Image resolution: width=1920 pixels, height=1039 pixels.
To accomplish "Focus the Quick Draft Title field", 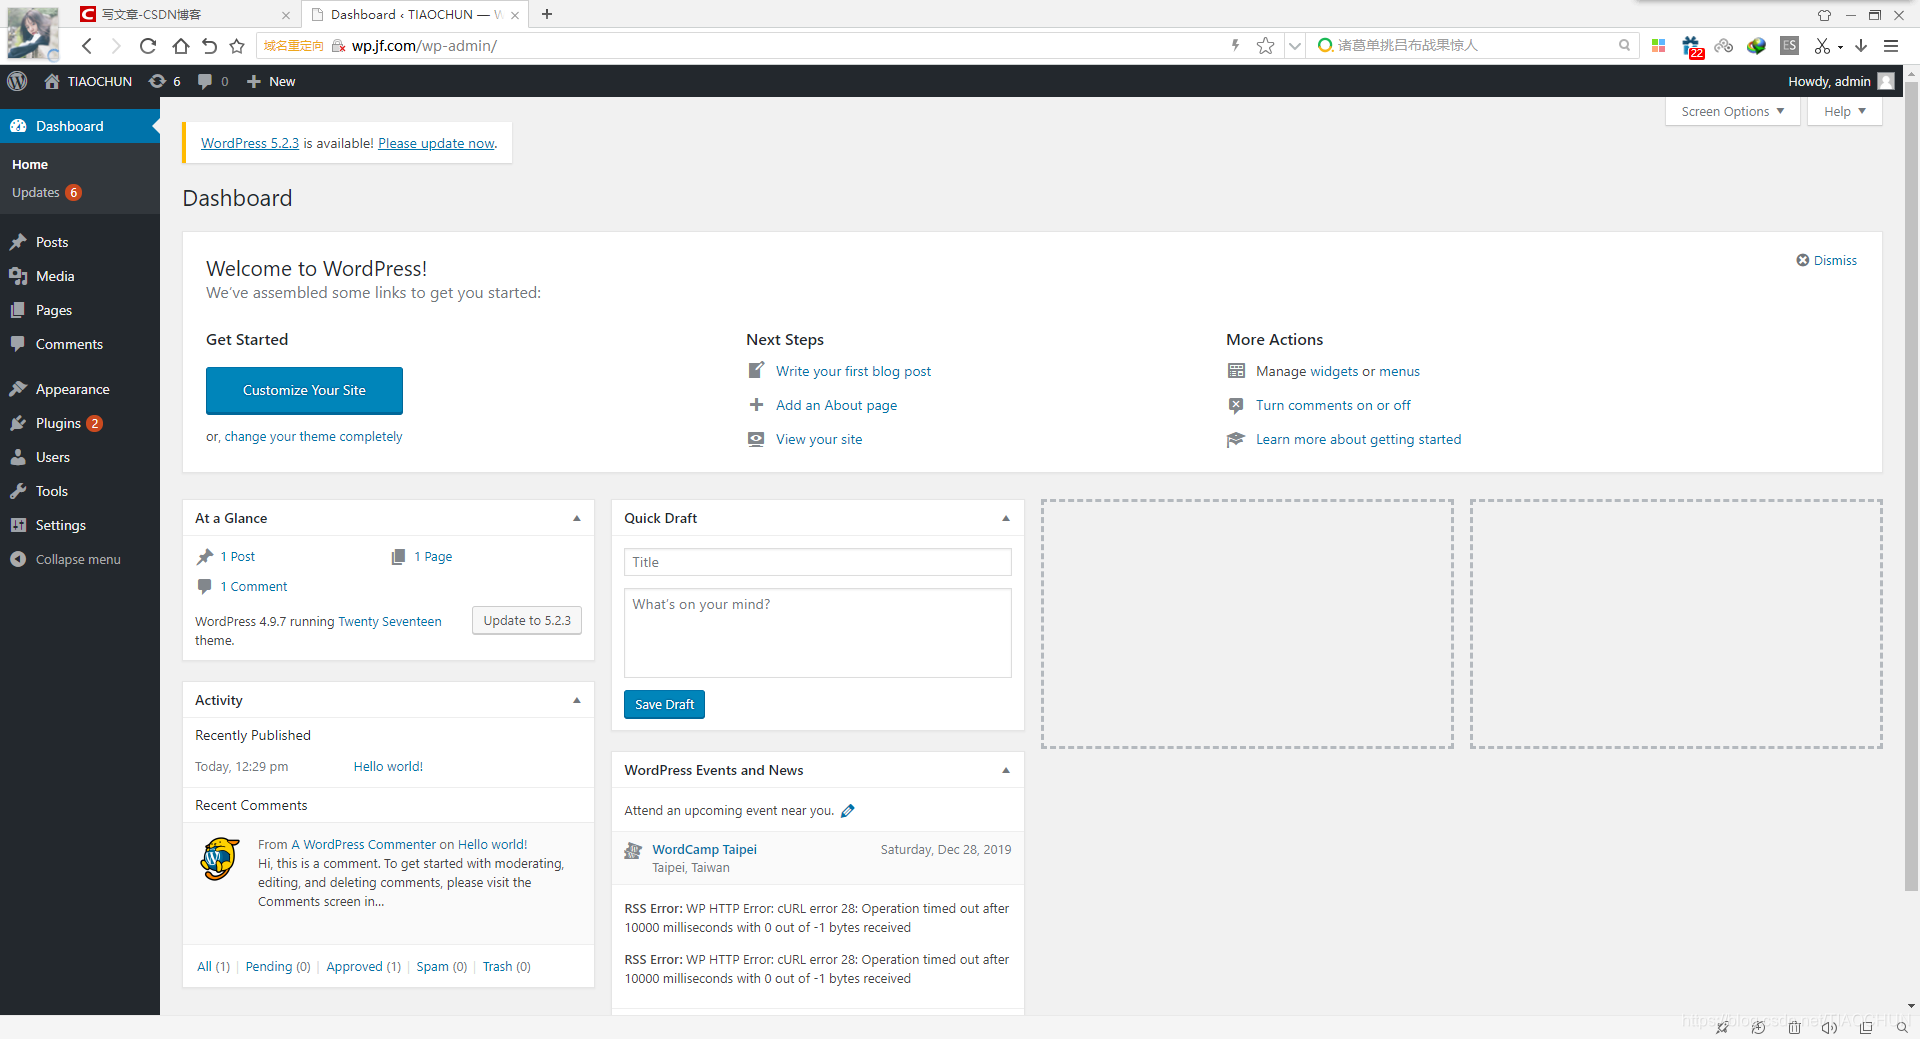I will pos(817,562).
